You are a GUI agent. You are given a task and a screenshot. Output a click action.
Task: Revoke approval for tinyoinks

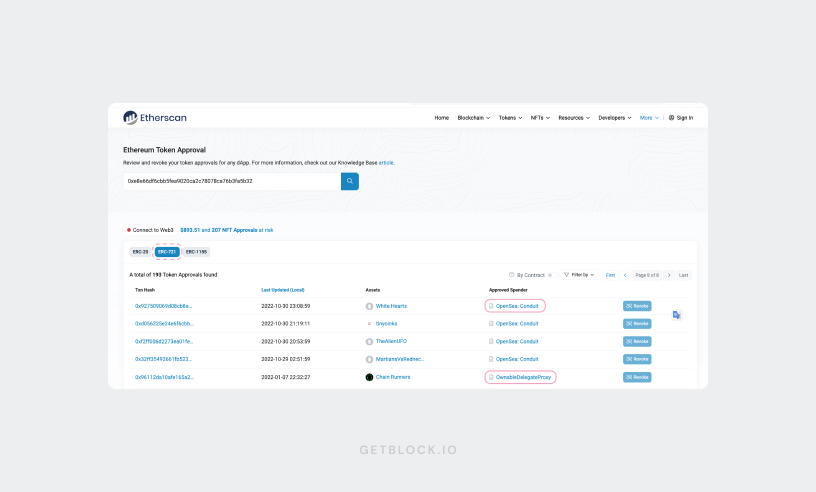click(x=637, y=324)
